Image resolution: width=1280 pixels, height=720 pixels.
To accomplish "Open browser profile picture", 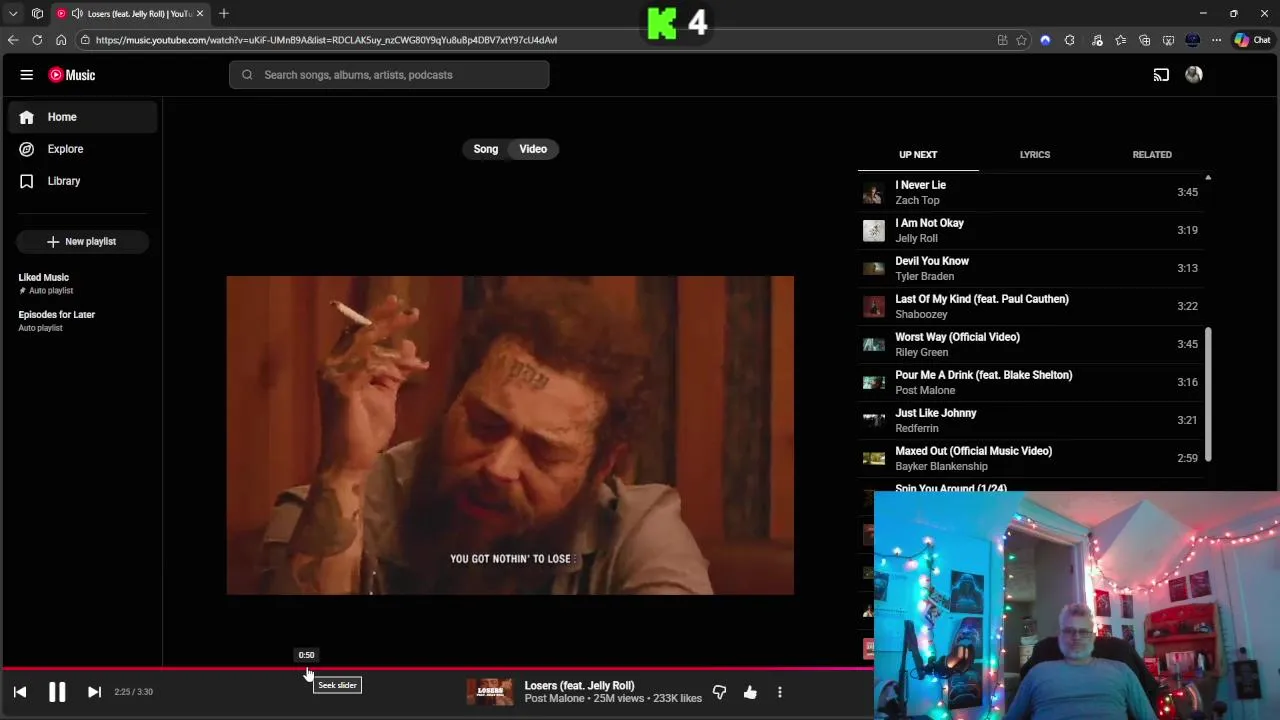I will 1192,40.
